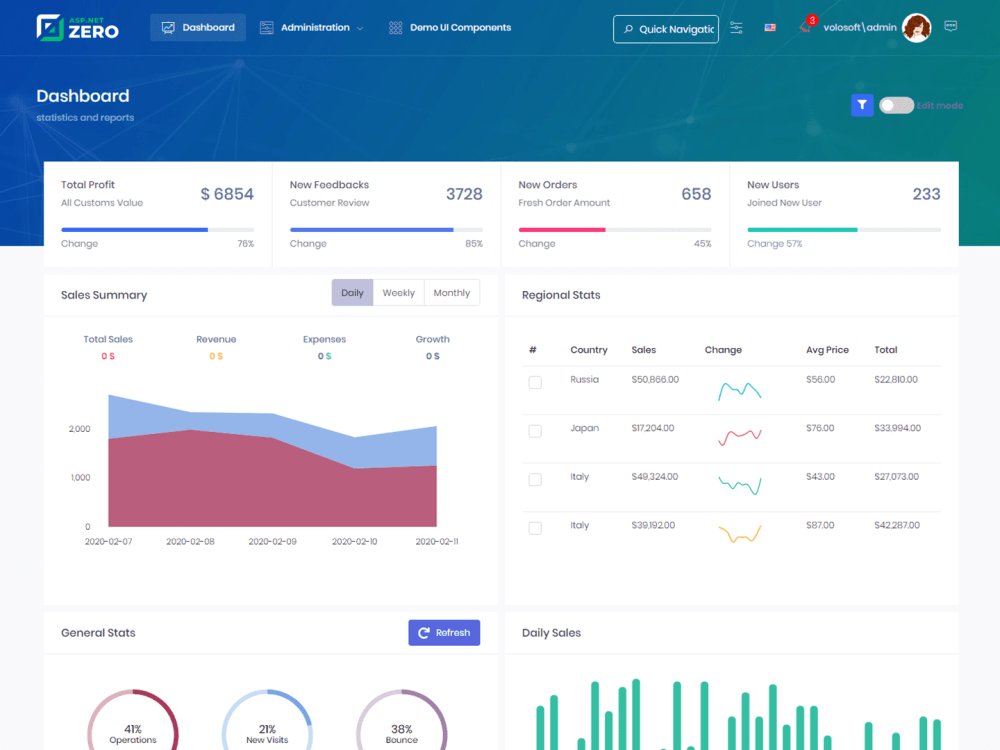This screenshot has width=1000, height=750.
Task: Click the 21% New Visits circle chart
Action: (267, 719)
